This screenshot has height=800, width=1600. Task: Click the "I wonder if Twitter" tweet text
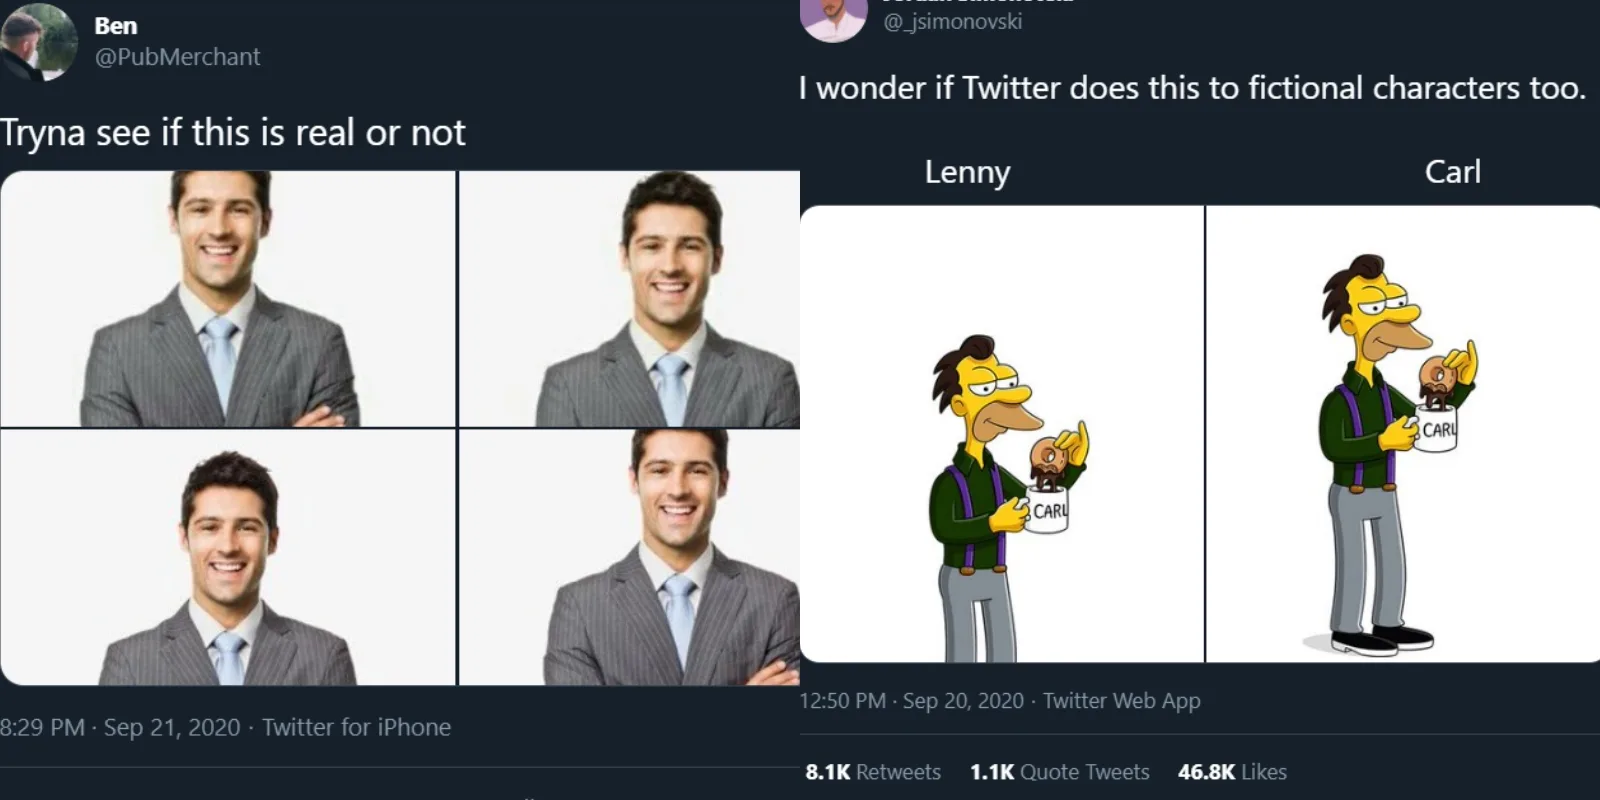(1192, 88)
